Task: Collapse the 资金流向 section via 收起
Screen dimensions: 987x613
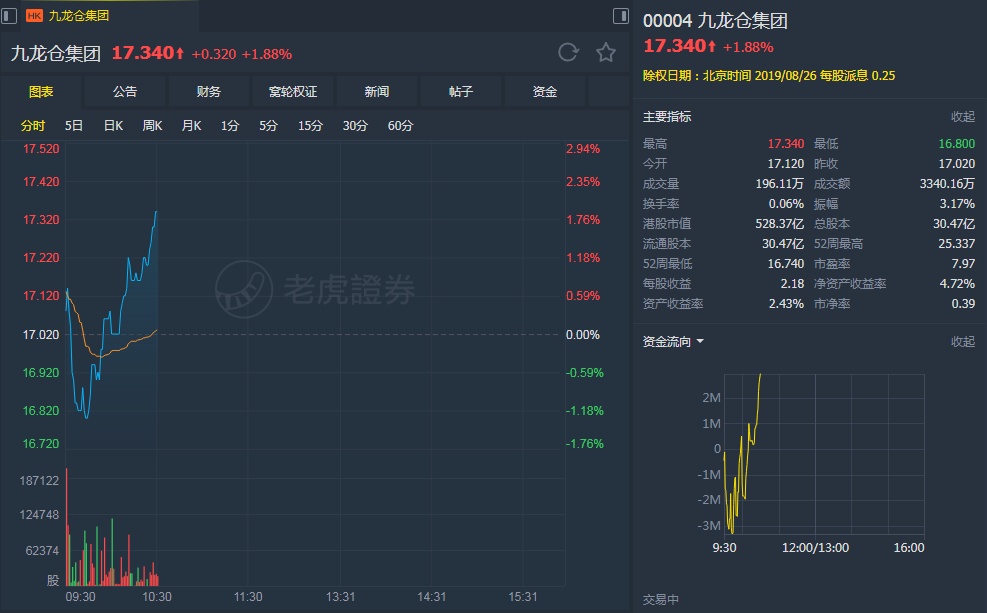Action: (962, 341)
